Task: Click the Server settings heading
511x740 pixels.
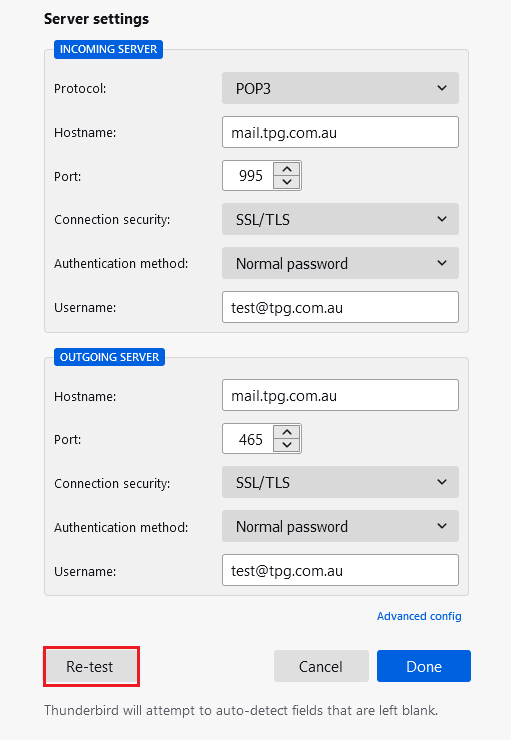Action: 96,19
